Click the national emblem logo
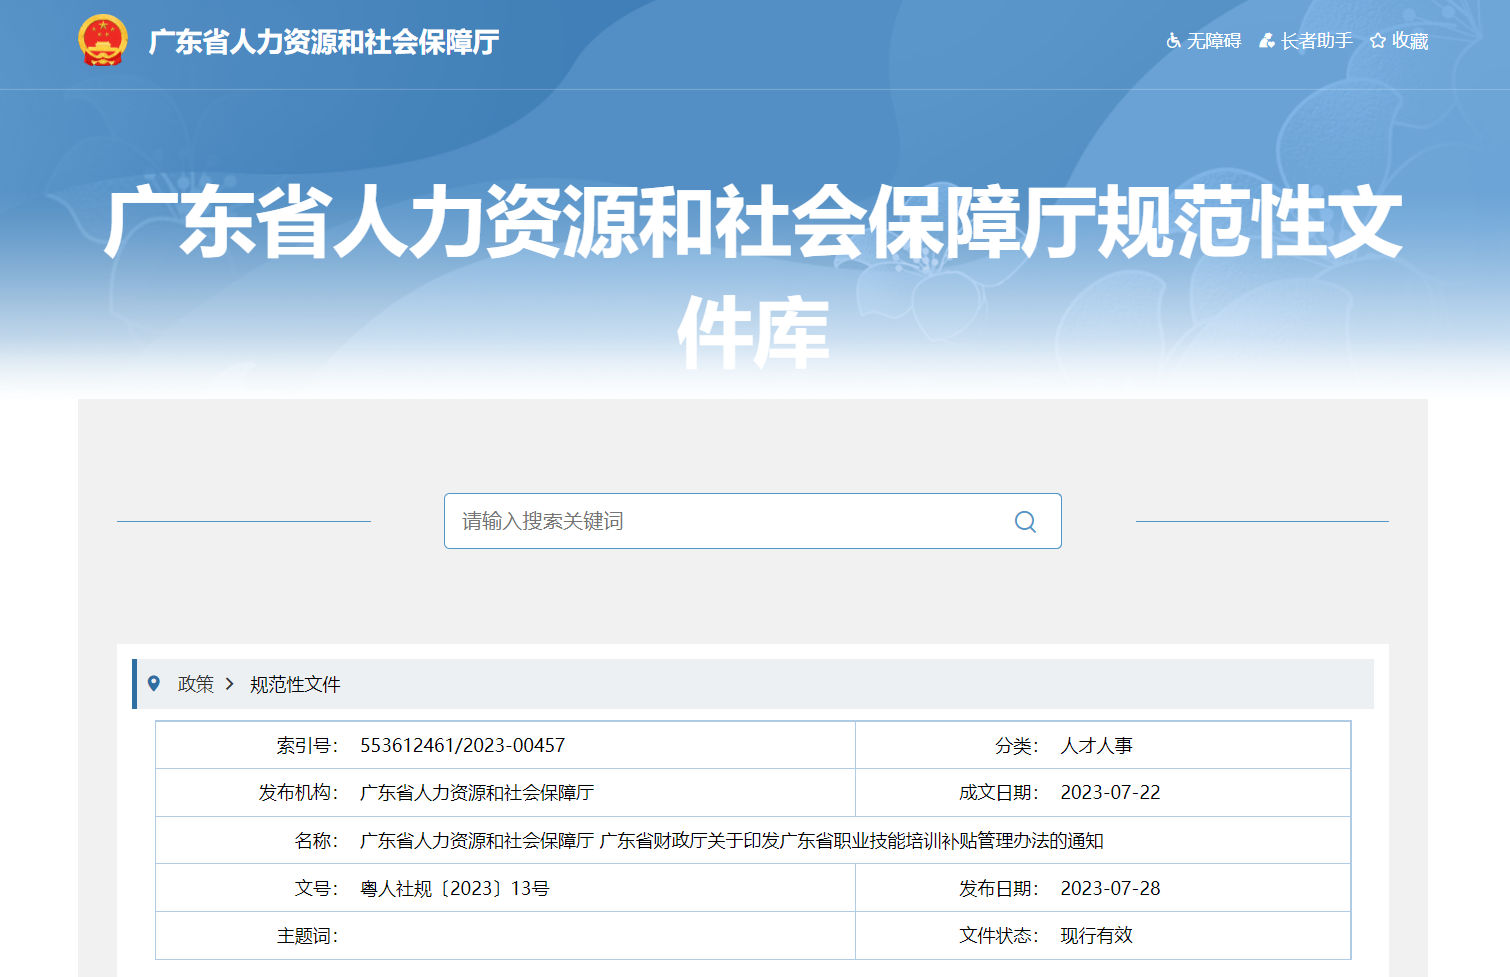 (103, 41)
